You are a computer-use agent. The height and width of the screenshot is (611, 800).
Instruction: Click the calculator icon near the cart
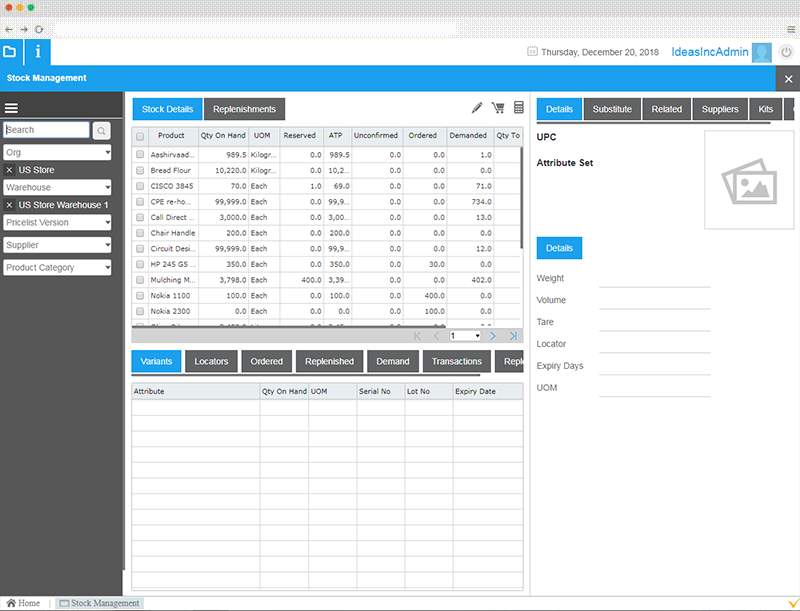point(518,107)
